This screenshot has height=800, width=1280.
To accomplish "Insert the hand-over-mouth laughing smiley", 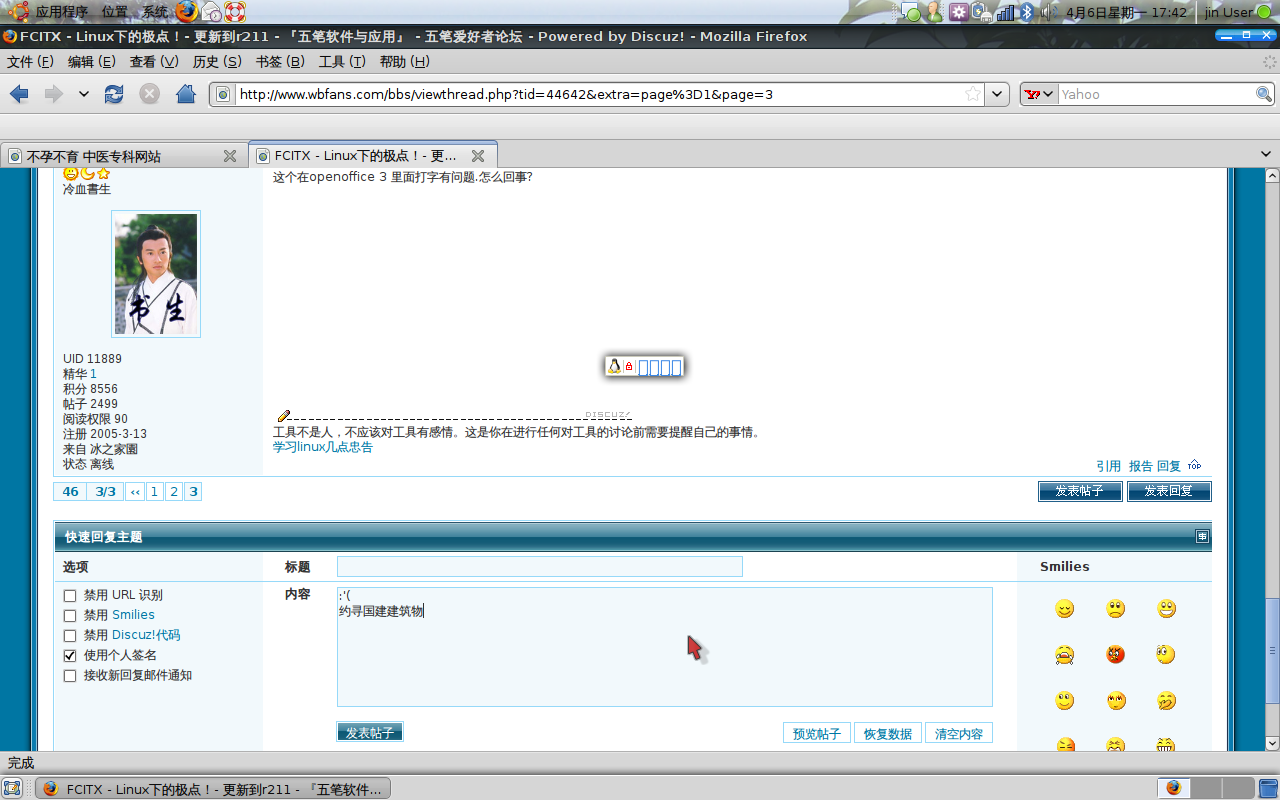I will click(x=1167, y=701).
